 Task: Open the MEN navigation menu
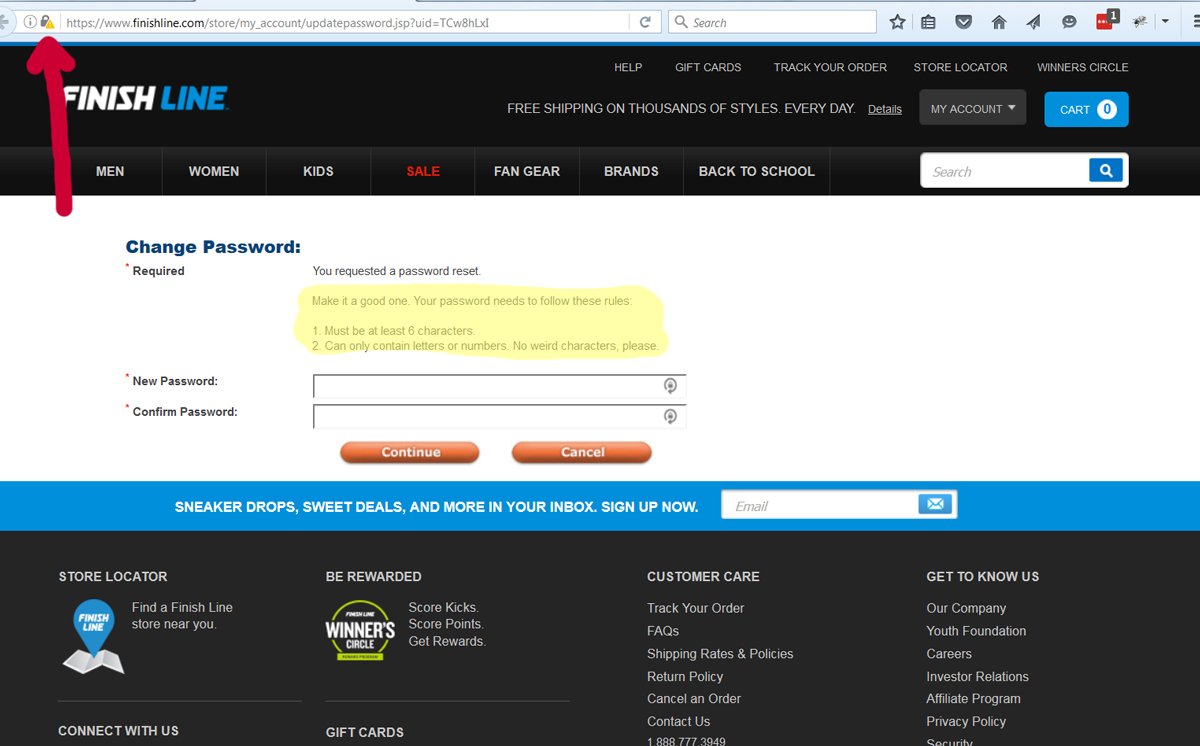tap(110, 171)
